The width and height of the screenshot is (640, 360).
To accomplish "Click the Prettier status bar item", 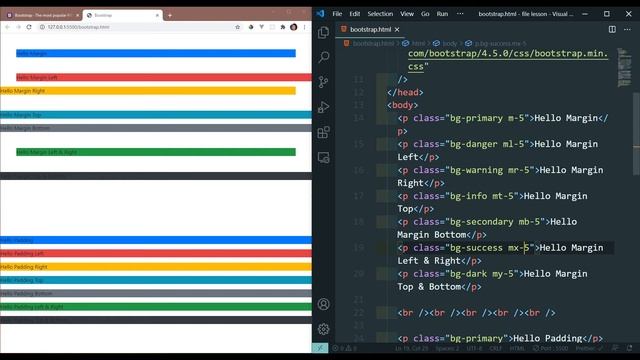I will (x=589, y=348).
